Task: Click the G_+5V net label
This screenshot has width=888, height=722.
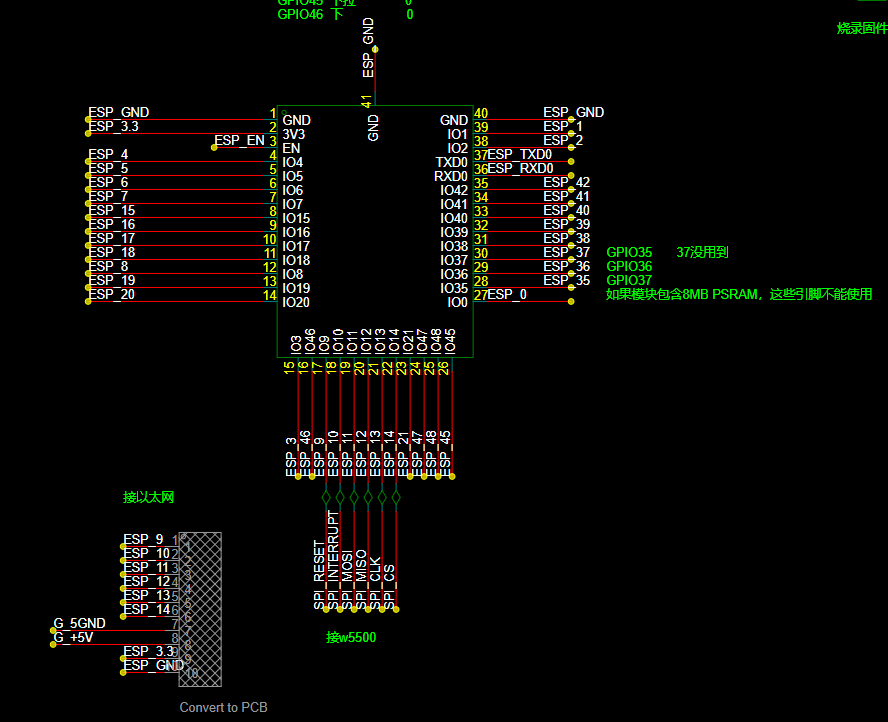Action: point(73,638)
